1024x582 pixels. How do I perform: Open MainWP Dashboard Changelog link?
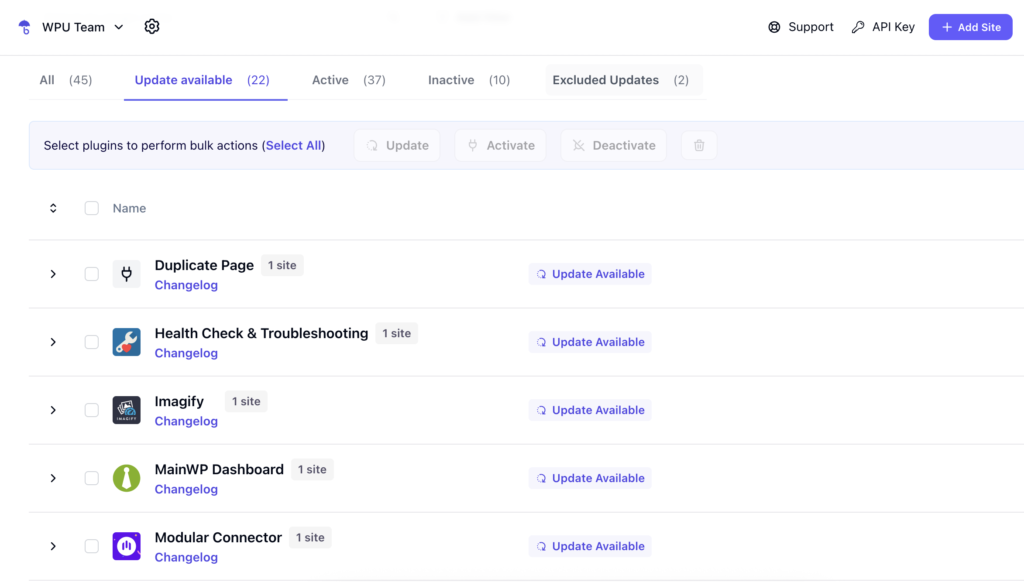(x=186, y=489)
